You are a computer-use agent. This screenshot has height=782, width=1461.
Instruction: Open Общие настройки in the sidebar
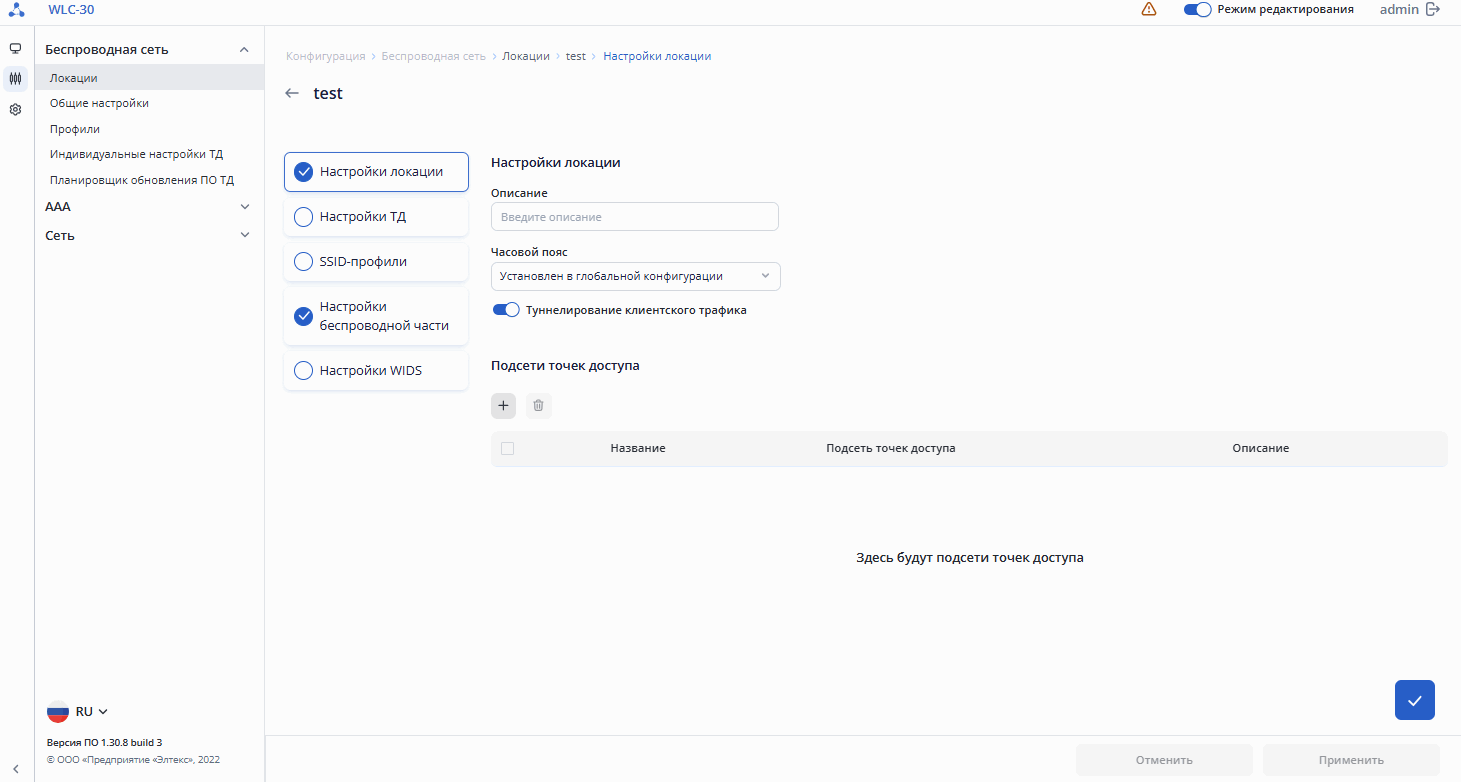[99, 103]
